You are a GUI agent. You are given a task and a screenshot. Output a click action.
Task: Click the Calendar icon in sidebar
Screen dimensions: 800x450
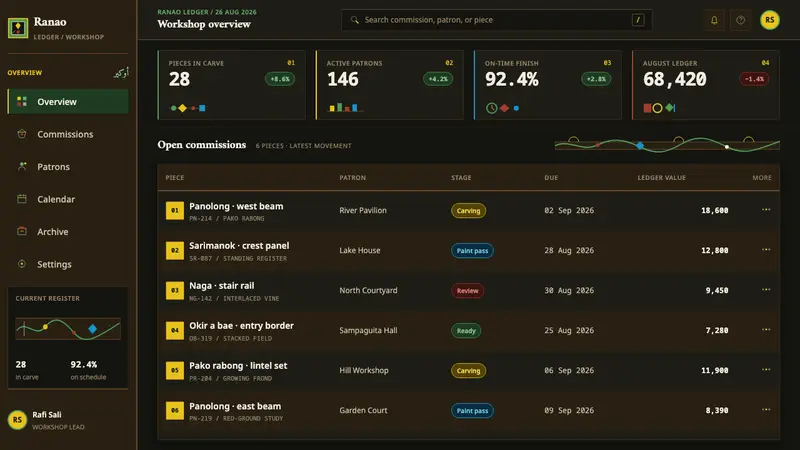(x=22, y=199)
